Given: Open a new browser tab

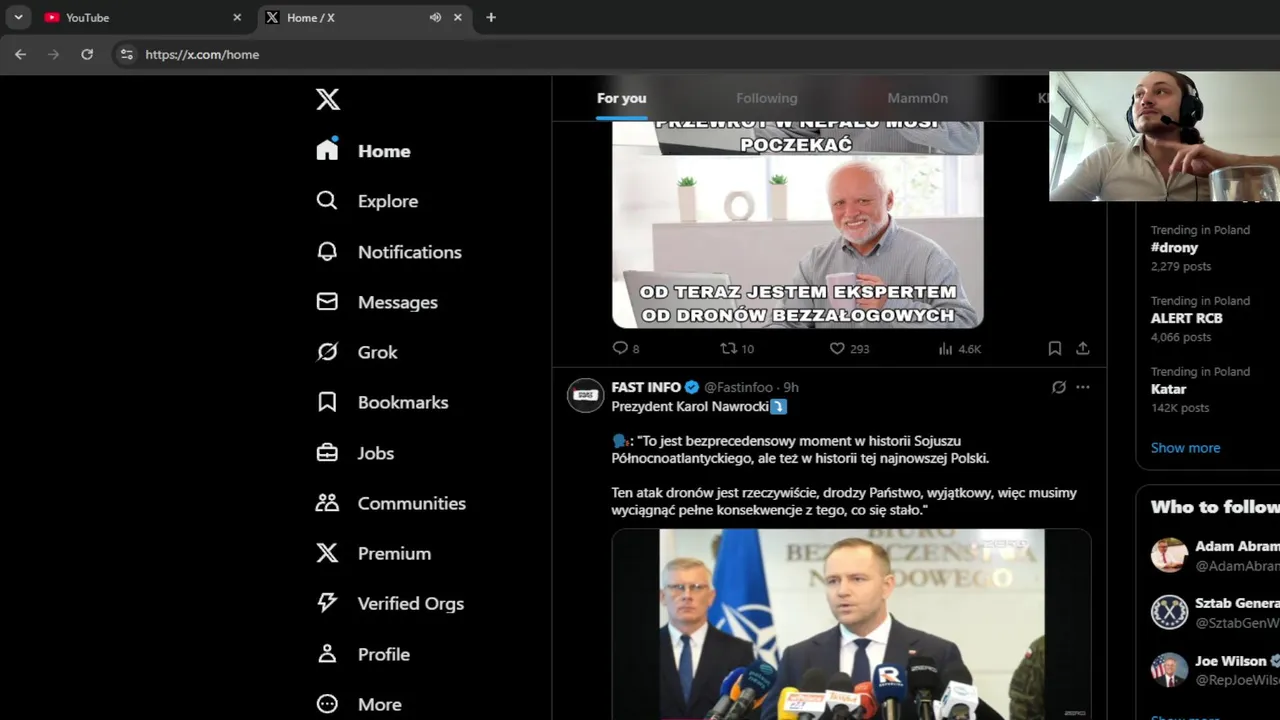Looking at the screenshot, I should (491, 17).
